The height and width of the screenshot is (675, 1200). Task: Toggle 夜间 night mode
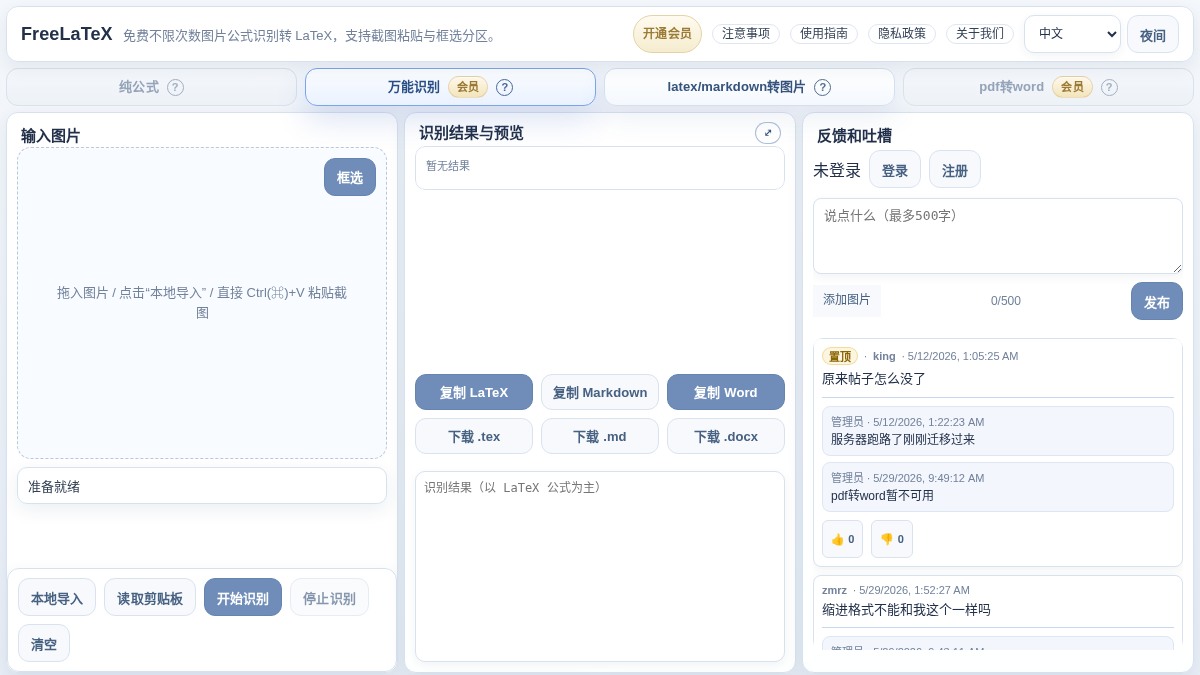pos(1153,35)
